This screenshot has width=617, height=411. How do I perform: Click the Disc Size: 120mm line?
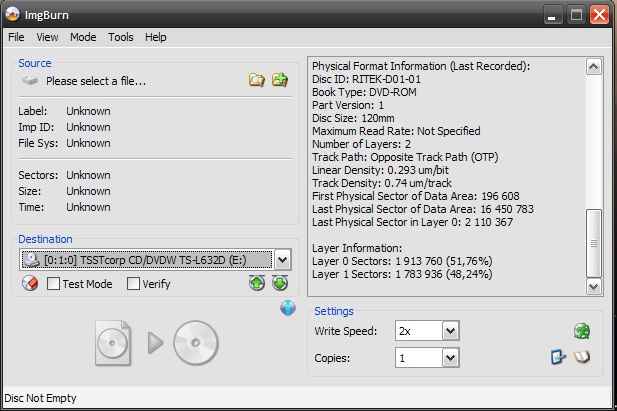tap(353, 118)
